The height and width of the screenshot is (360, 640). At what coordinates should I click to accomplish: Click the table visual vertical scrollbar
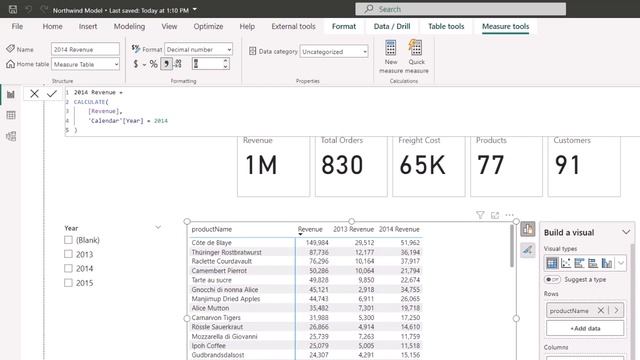[512, 246]
